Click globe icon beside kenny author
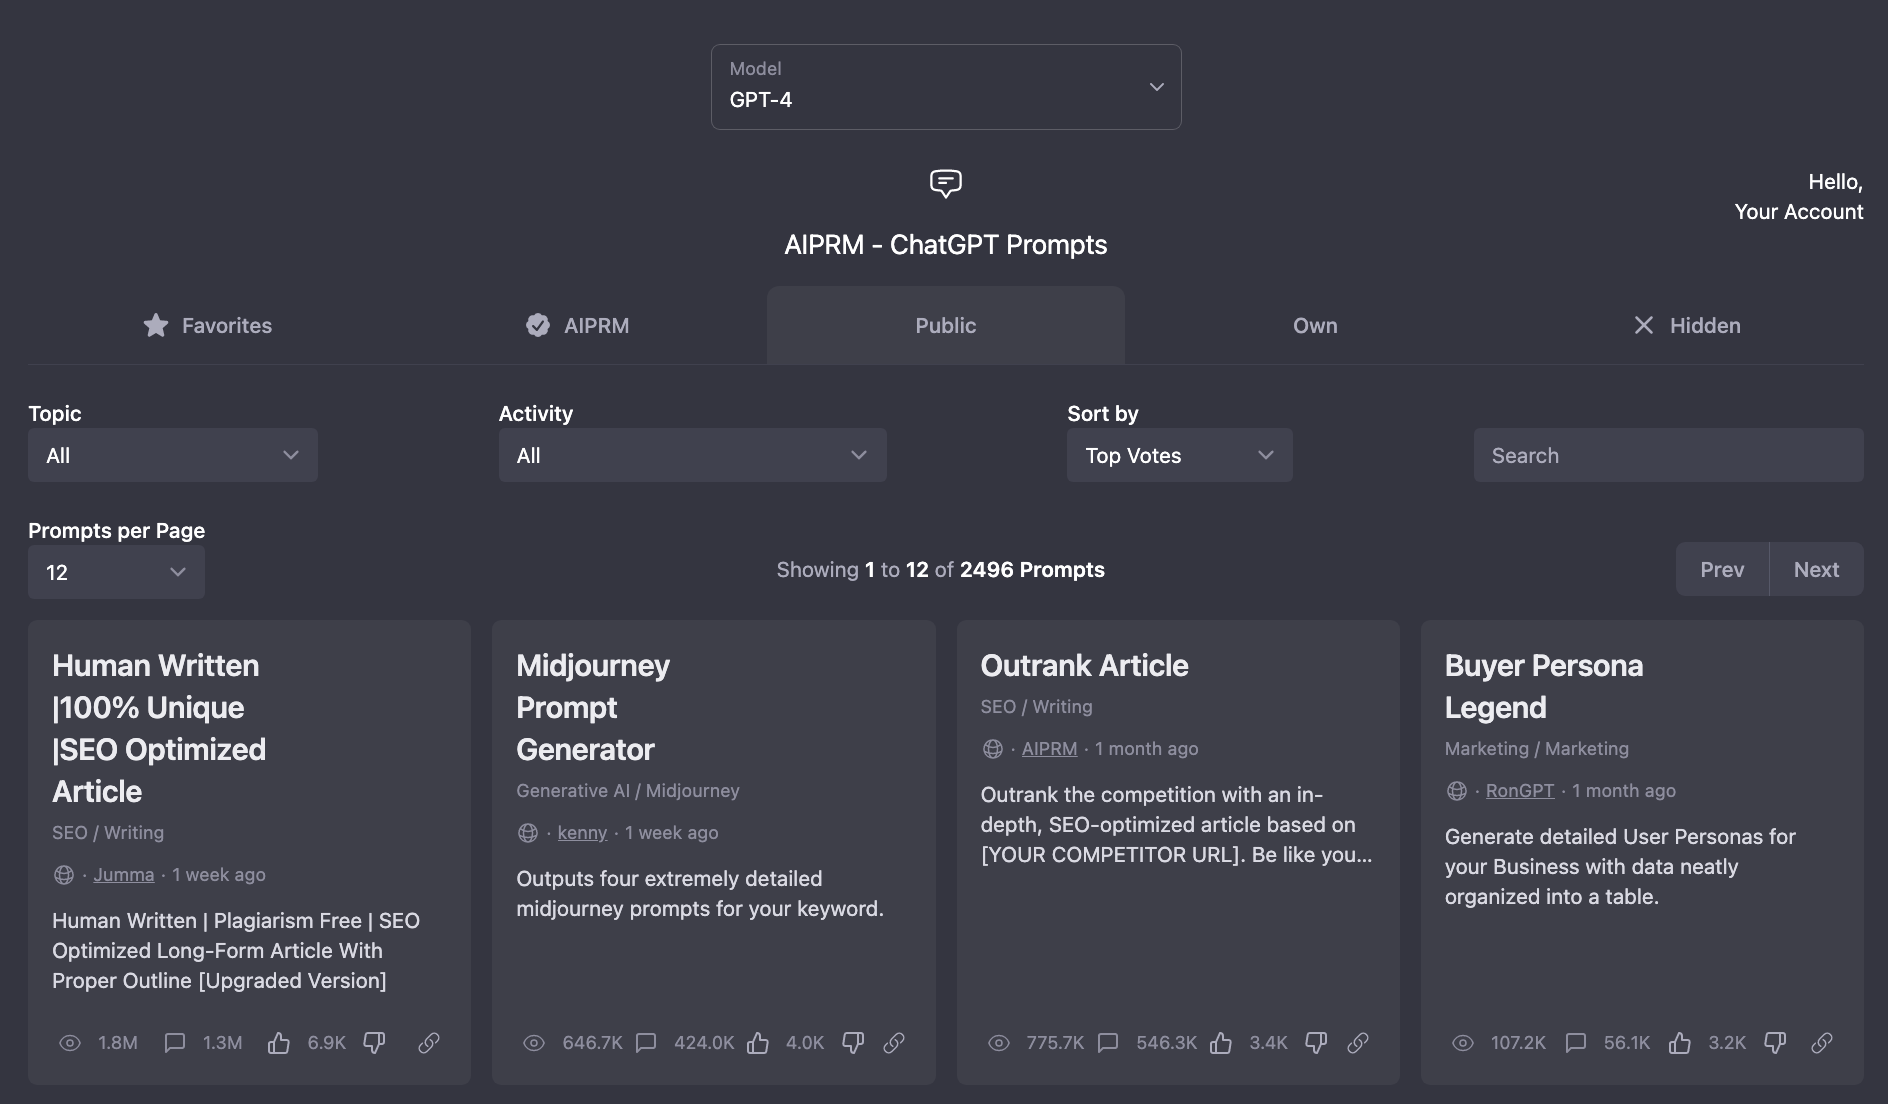1888x1104 pixels. [528, 833]
